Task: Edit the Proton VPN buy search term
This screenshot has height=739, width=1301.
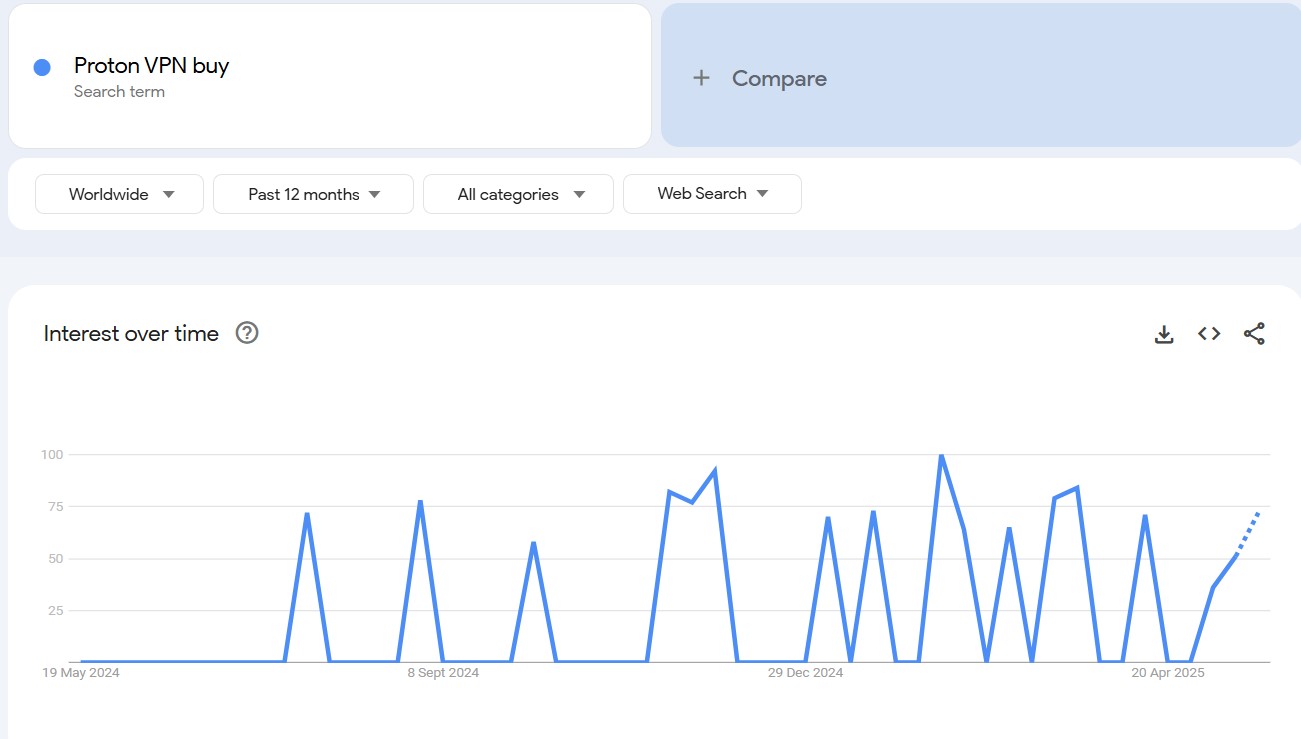Action: [151, 66]
